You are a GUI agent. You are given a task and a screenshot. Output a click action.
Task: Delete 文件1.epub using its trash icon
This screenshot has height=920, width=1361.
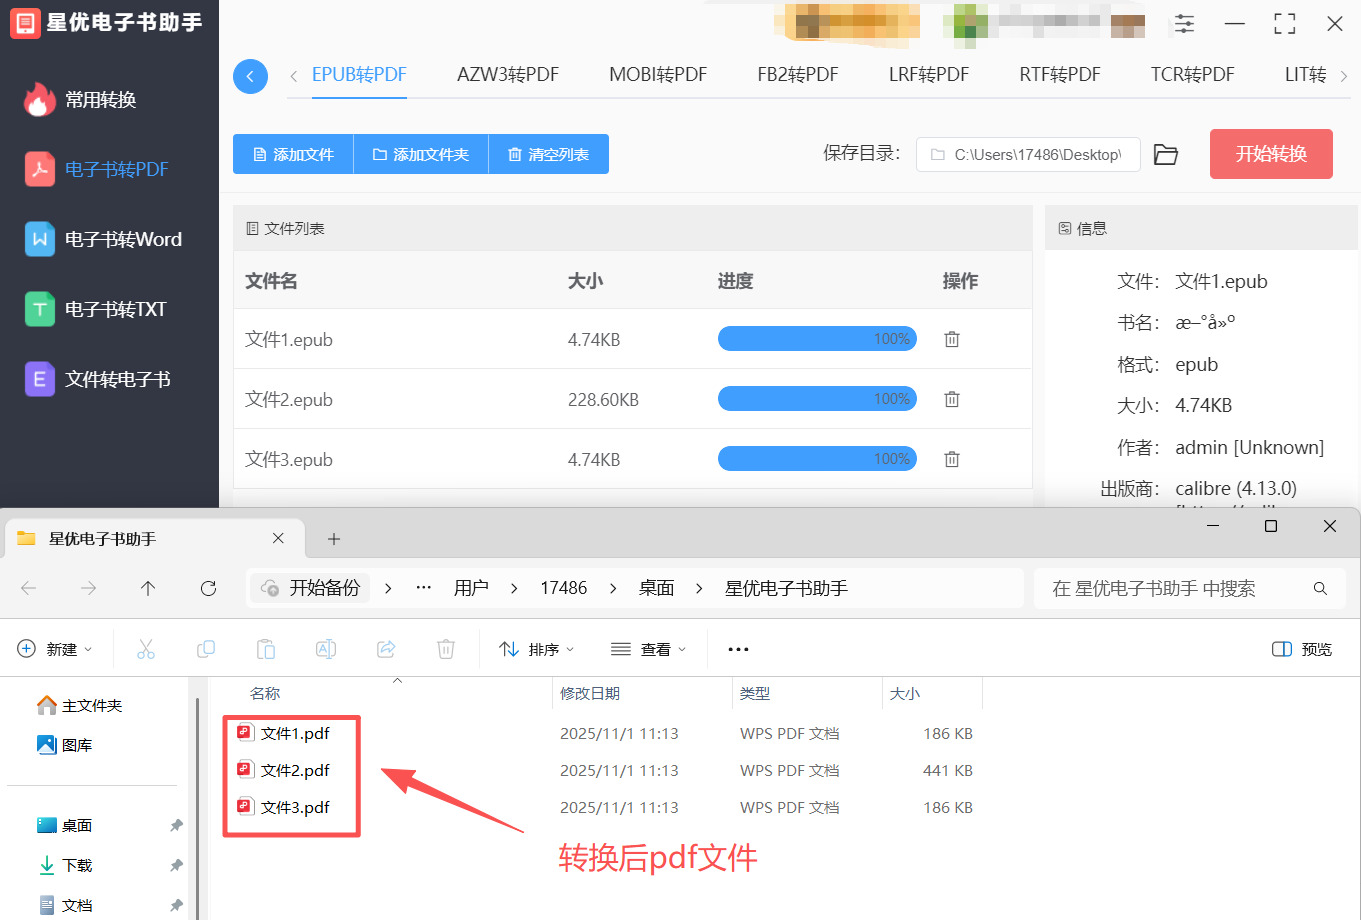[952, 339]
